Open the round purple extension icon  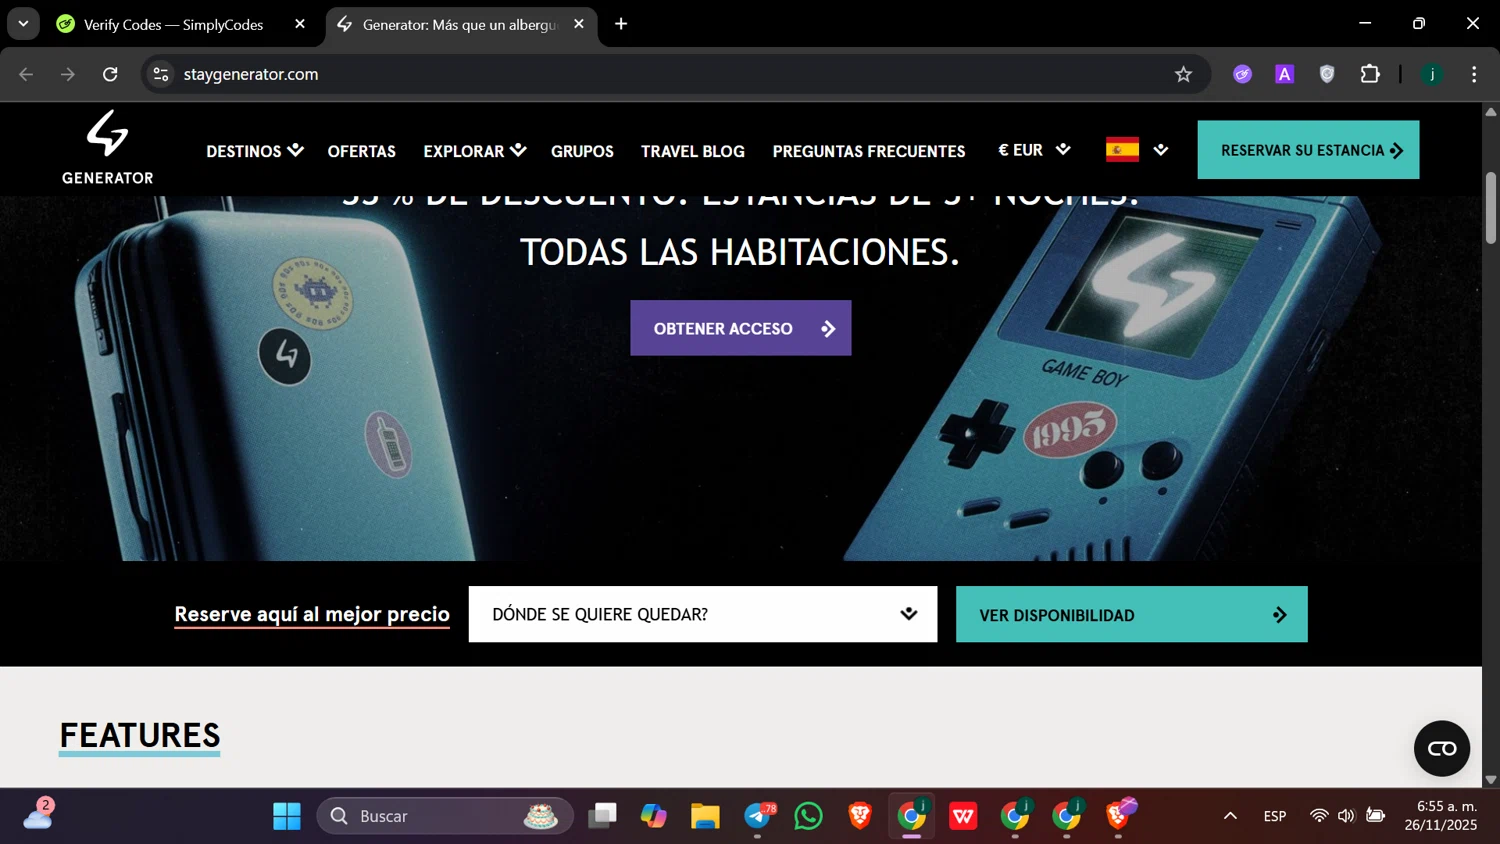coord(1242,74)
